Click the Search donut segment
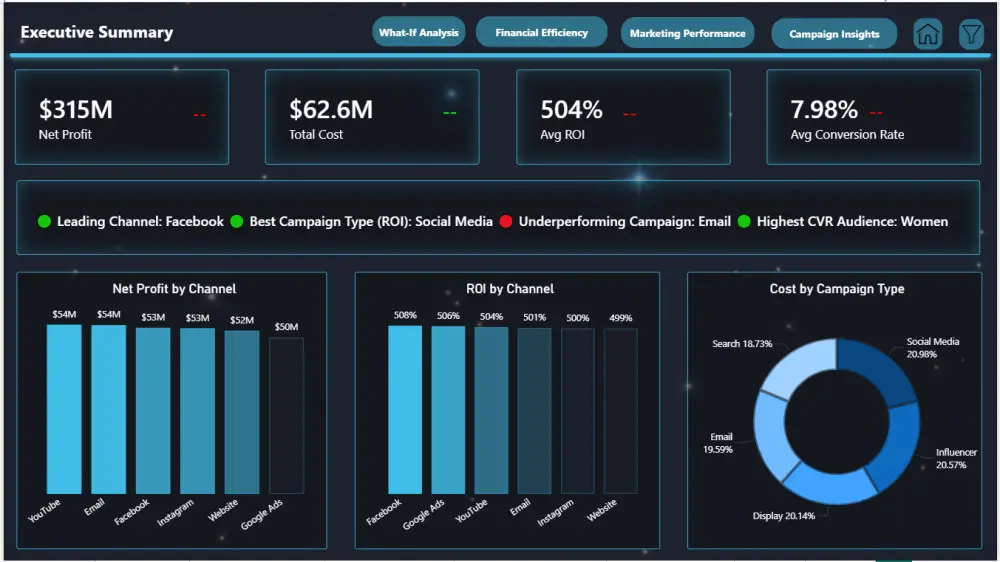Screen dimensions: 1000x562 (802, 366)
